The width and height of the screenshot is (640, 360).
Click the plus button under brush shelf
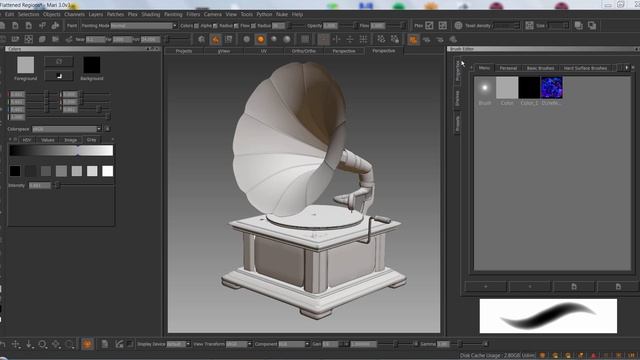point(485,287)
